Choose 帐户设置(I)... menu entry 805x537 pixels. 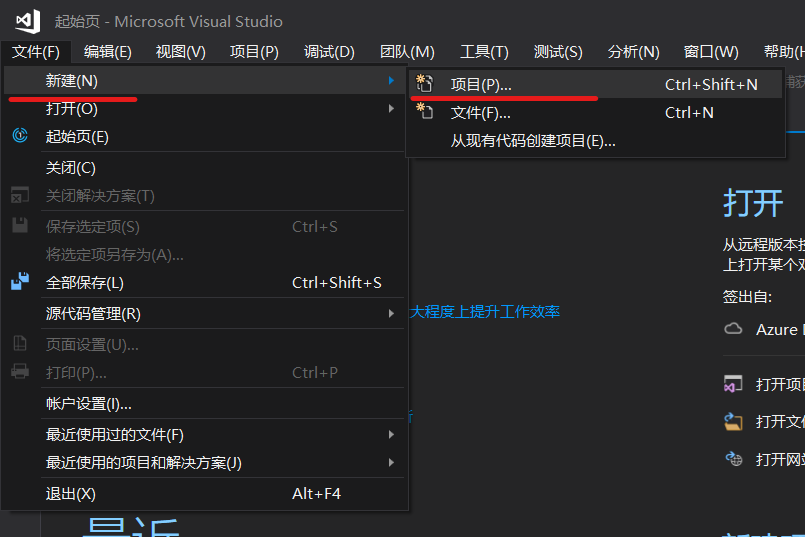pyautogui.click(x=204, y=404)
